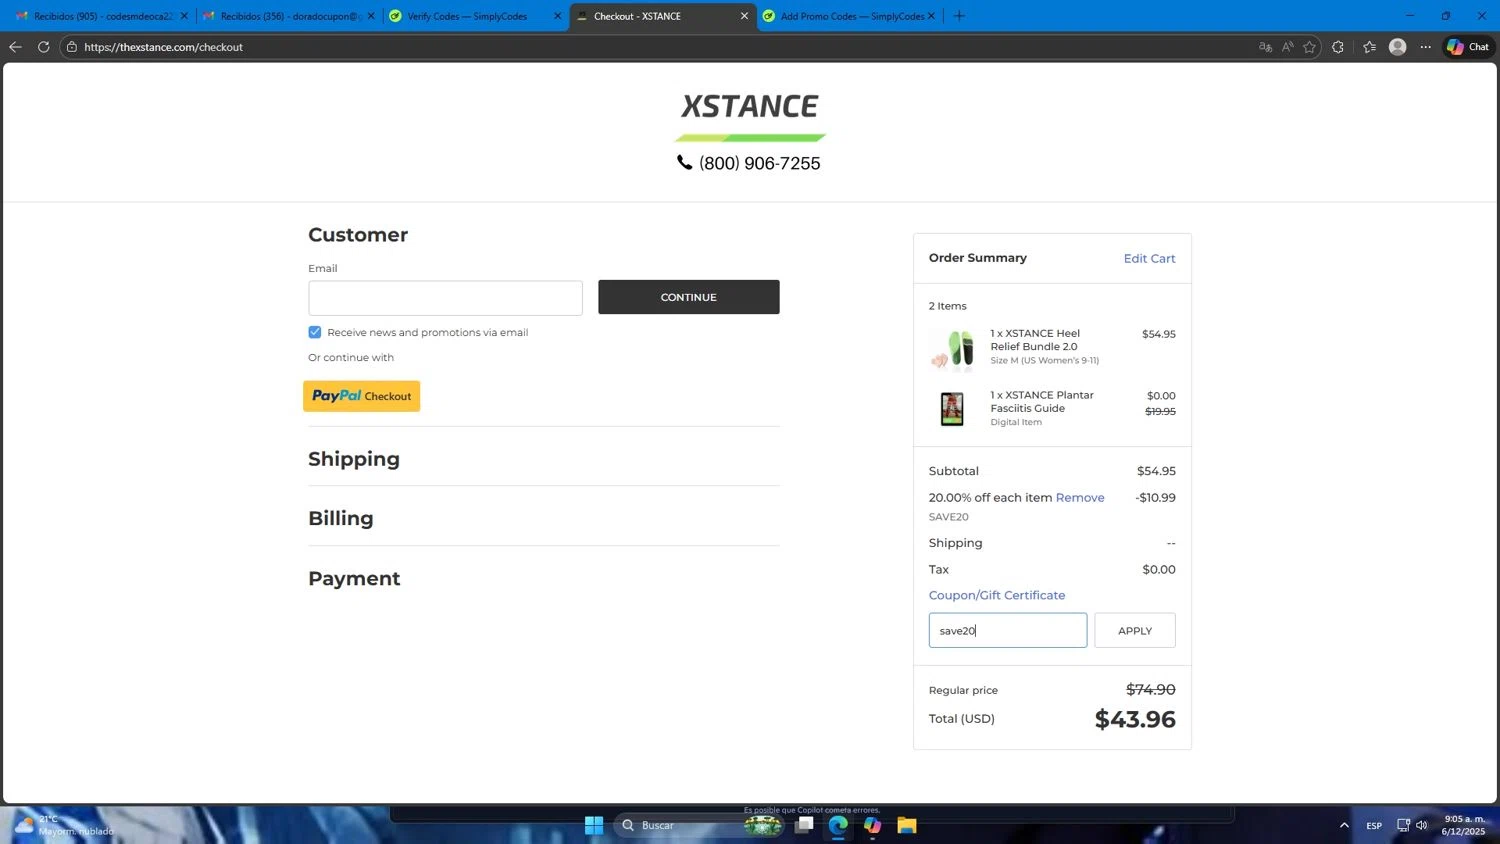Screen dimensions: 1500x844
Task: Close the Add Promo Codes tab
Action: (x=931, y=16)
